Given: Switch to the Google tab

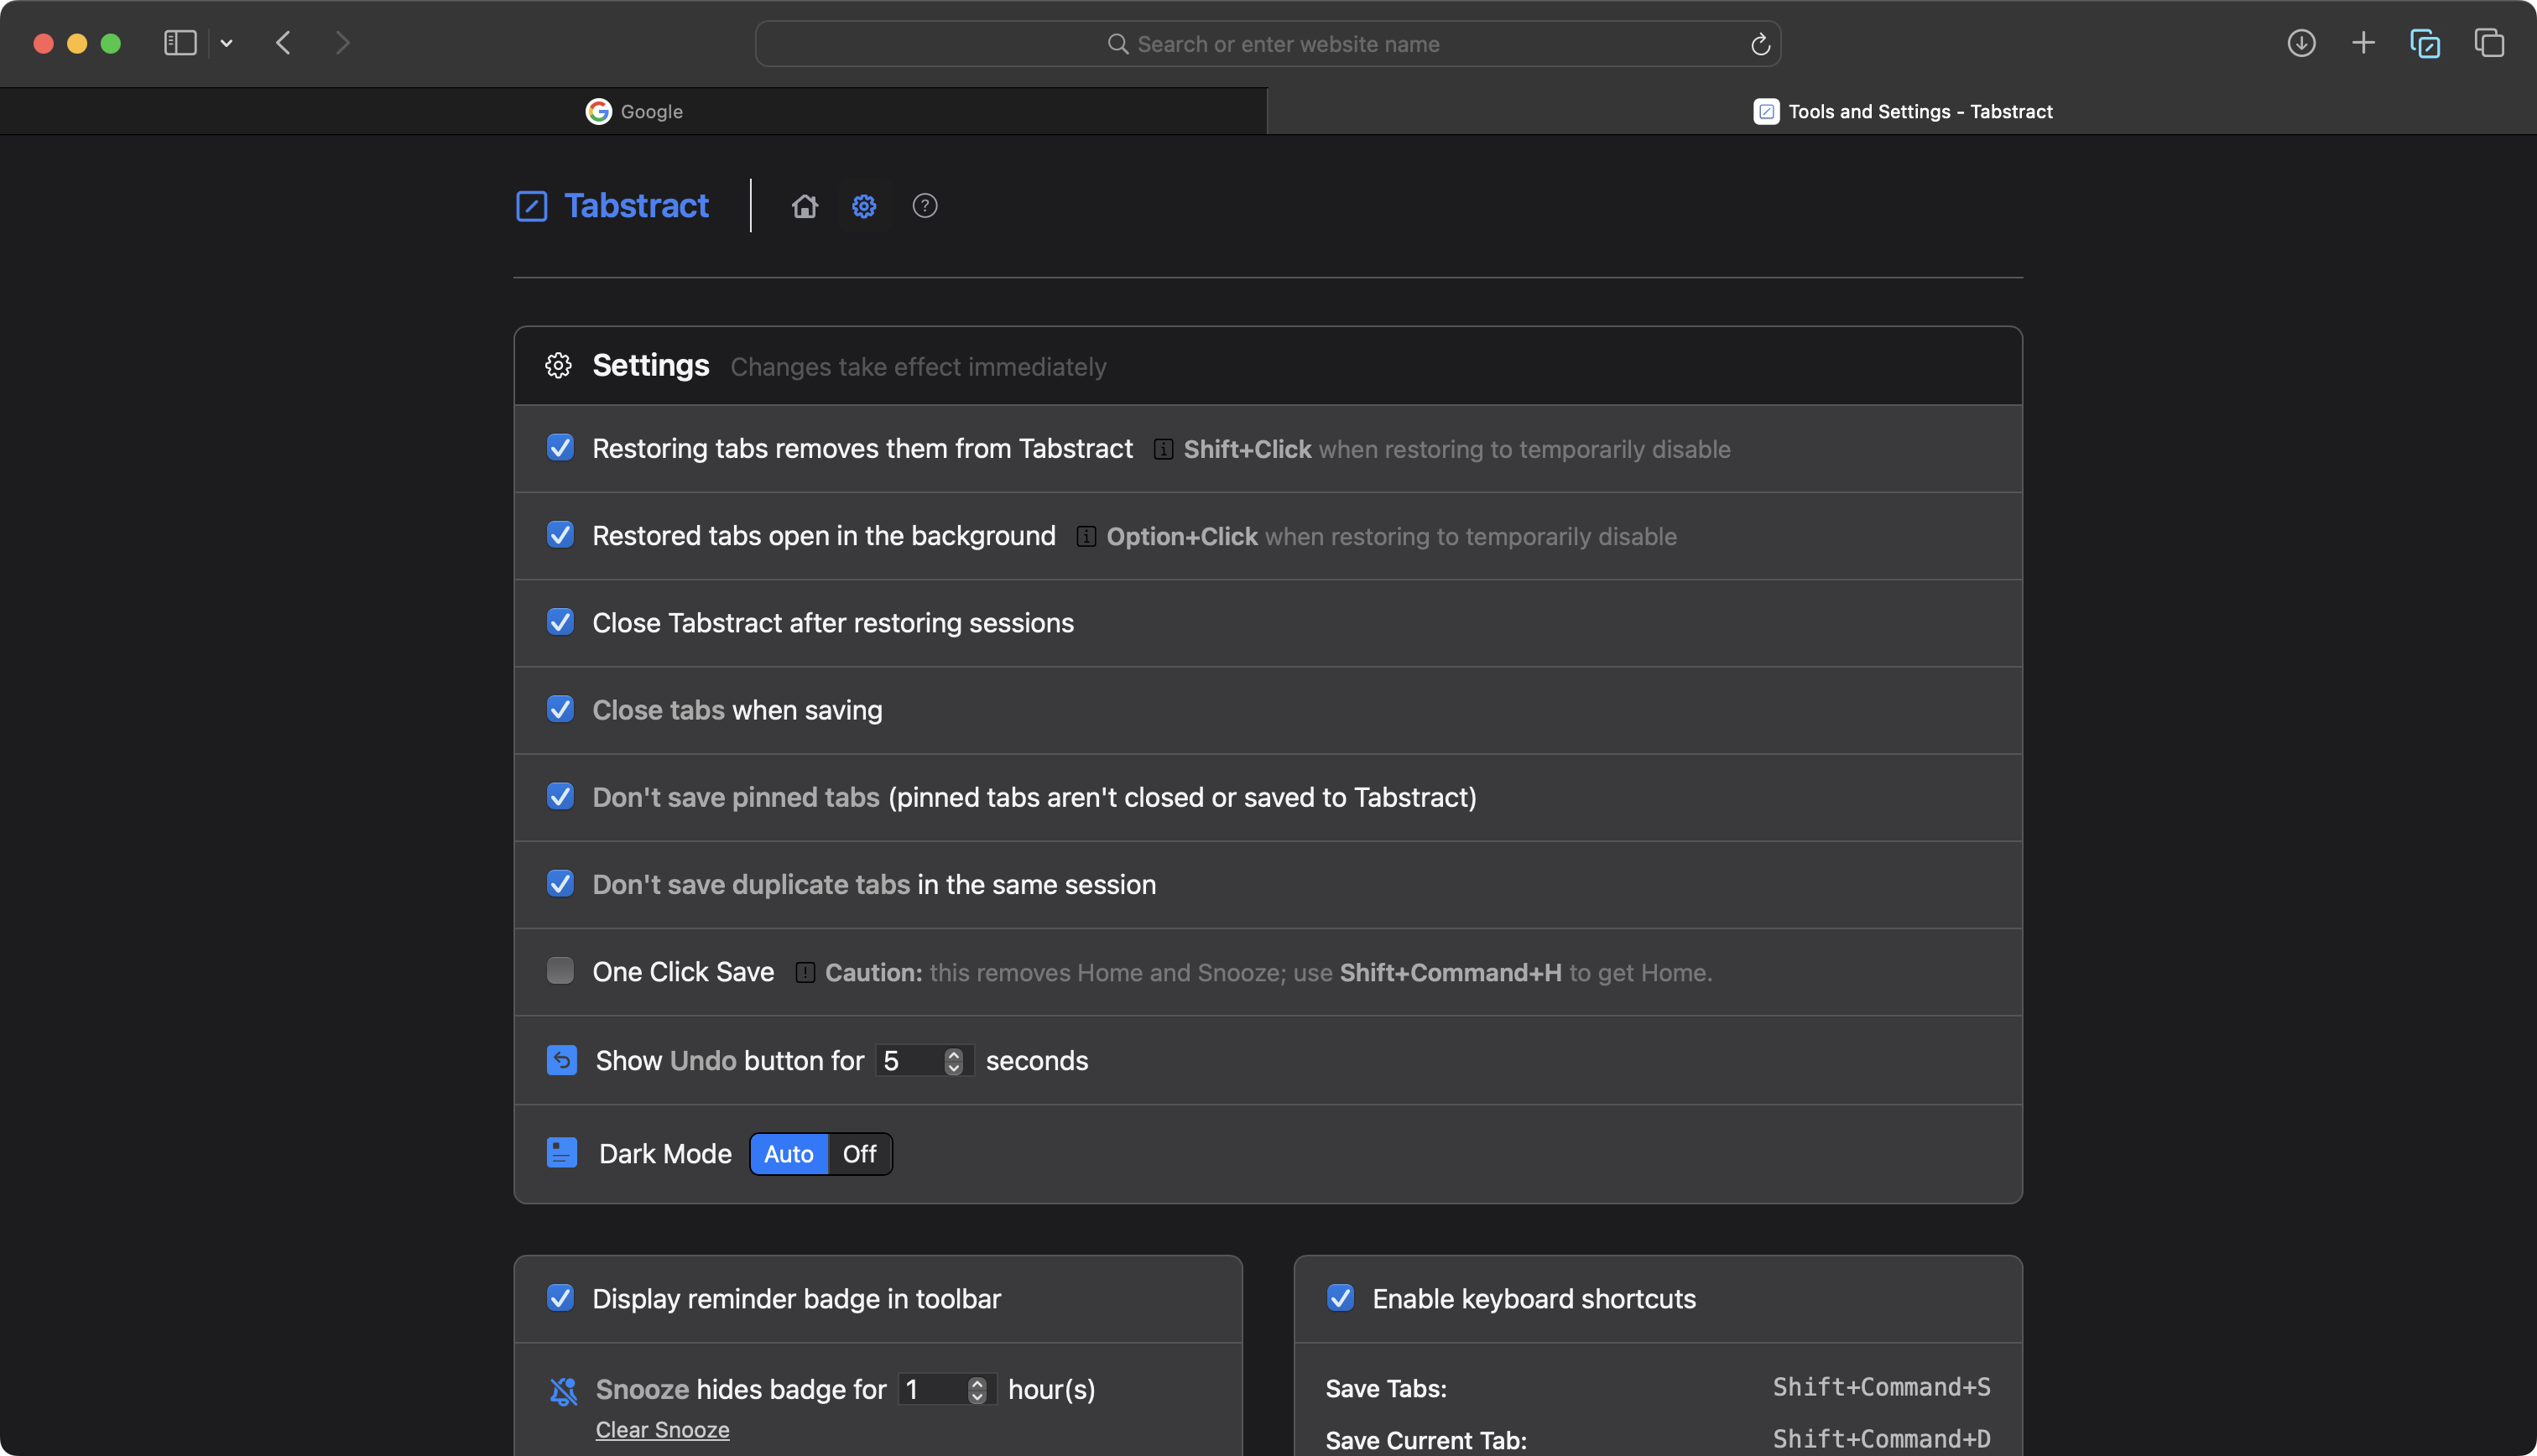Looking at the screenshot, I should [634, 111].
